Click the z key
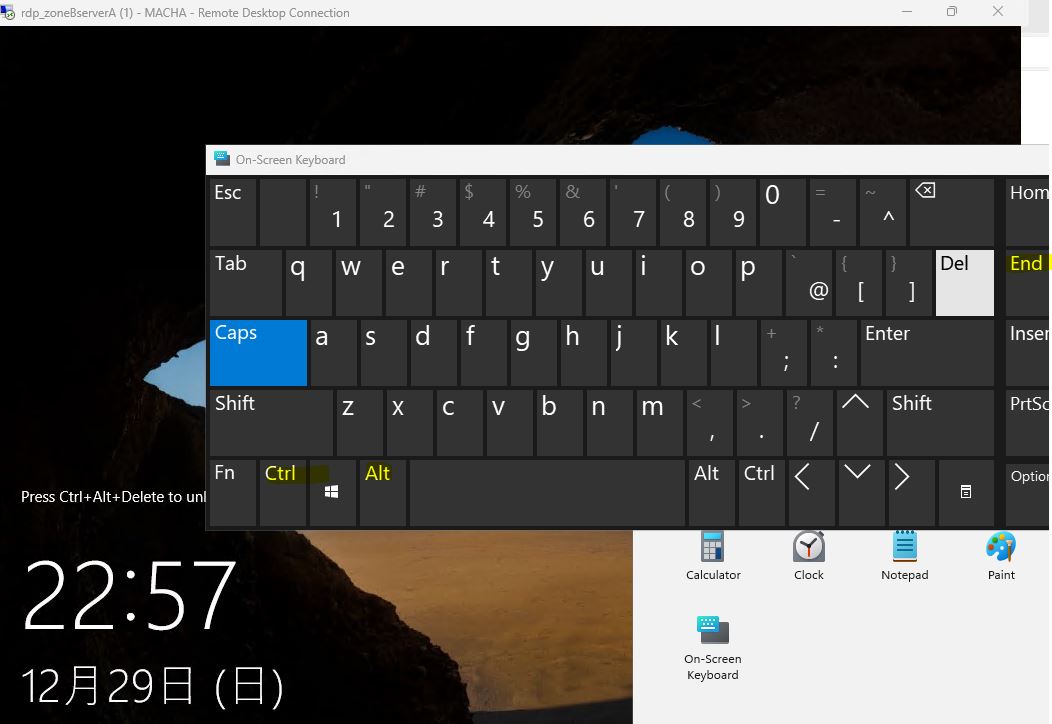This screenshot has height=724, width=1052. tap(360, 423)
